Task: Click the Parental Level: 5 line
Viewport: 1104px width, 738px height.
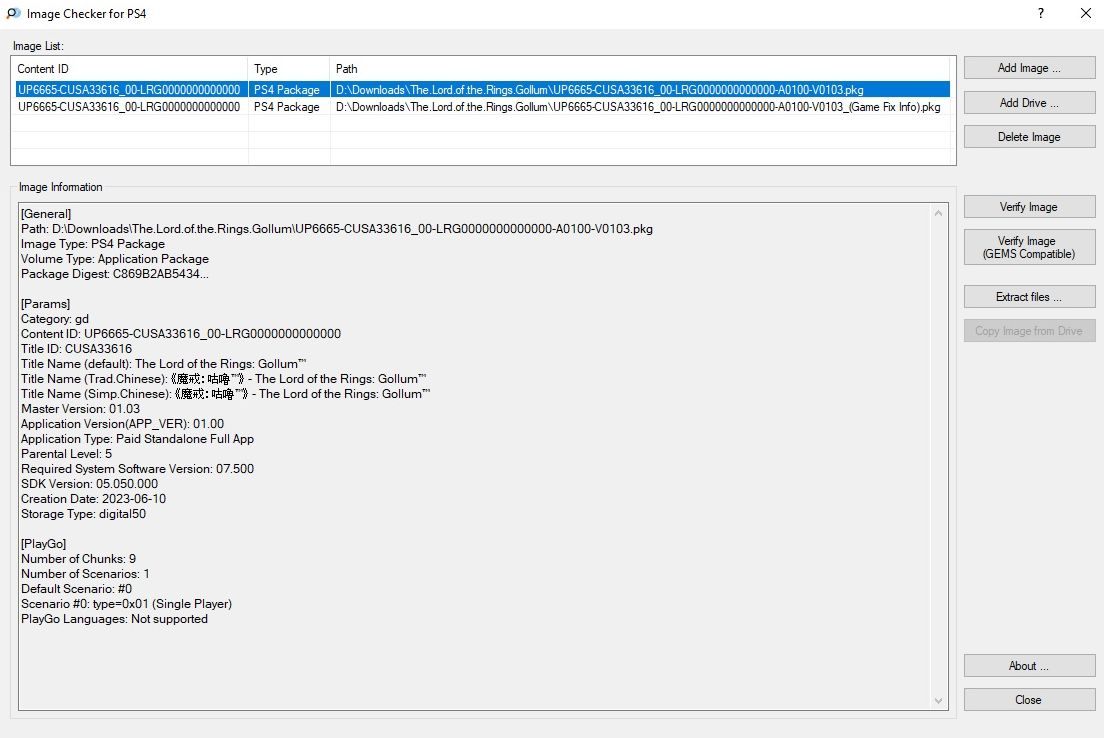Action: pyautogui.click(x=67, y=454)
